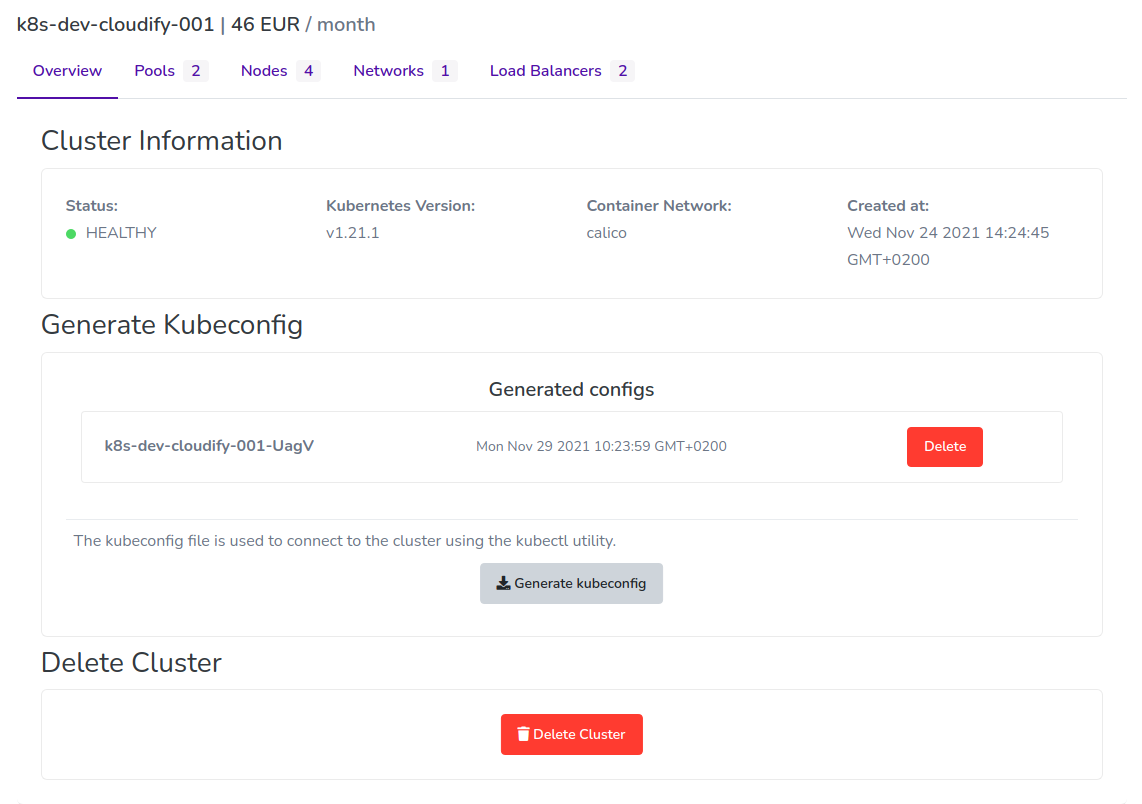
Task: Click the config name k8s-dev-cloudify-001-UagV
Action: (210, 445)
